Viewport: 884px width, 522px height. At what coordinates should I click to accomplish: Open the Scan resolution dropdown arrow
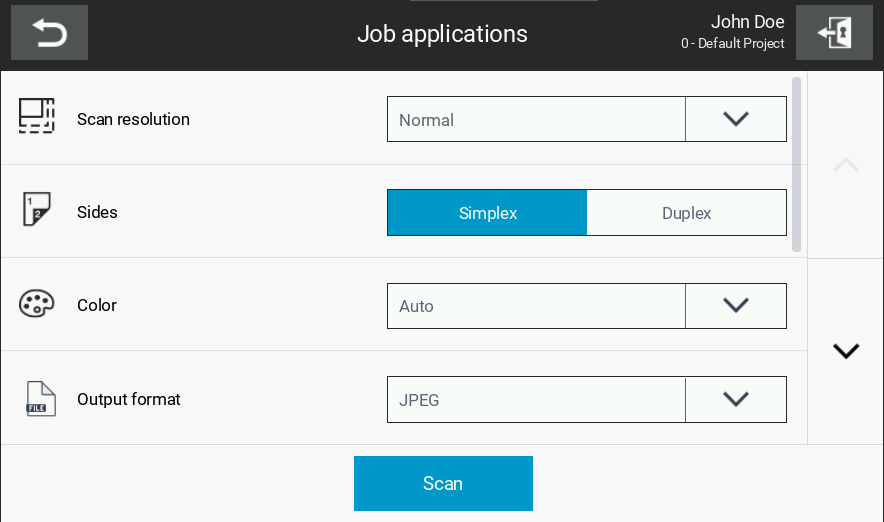tap(736, 119)
